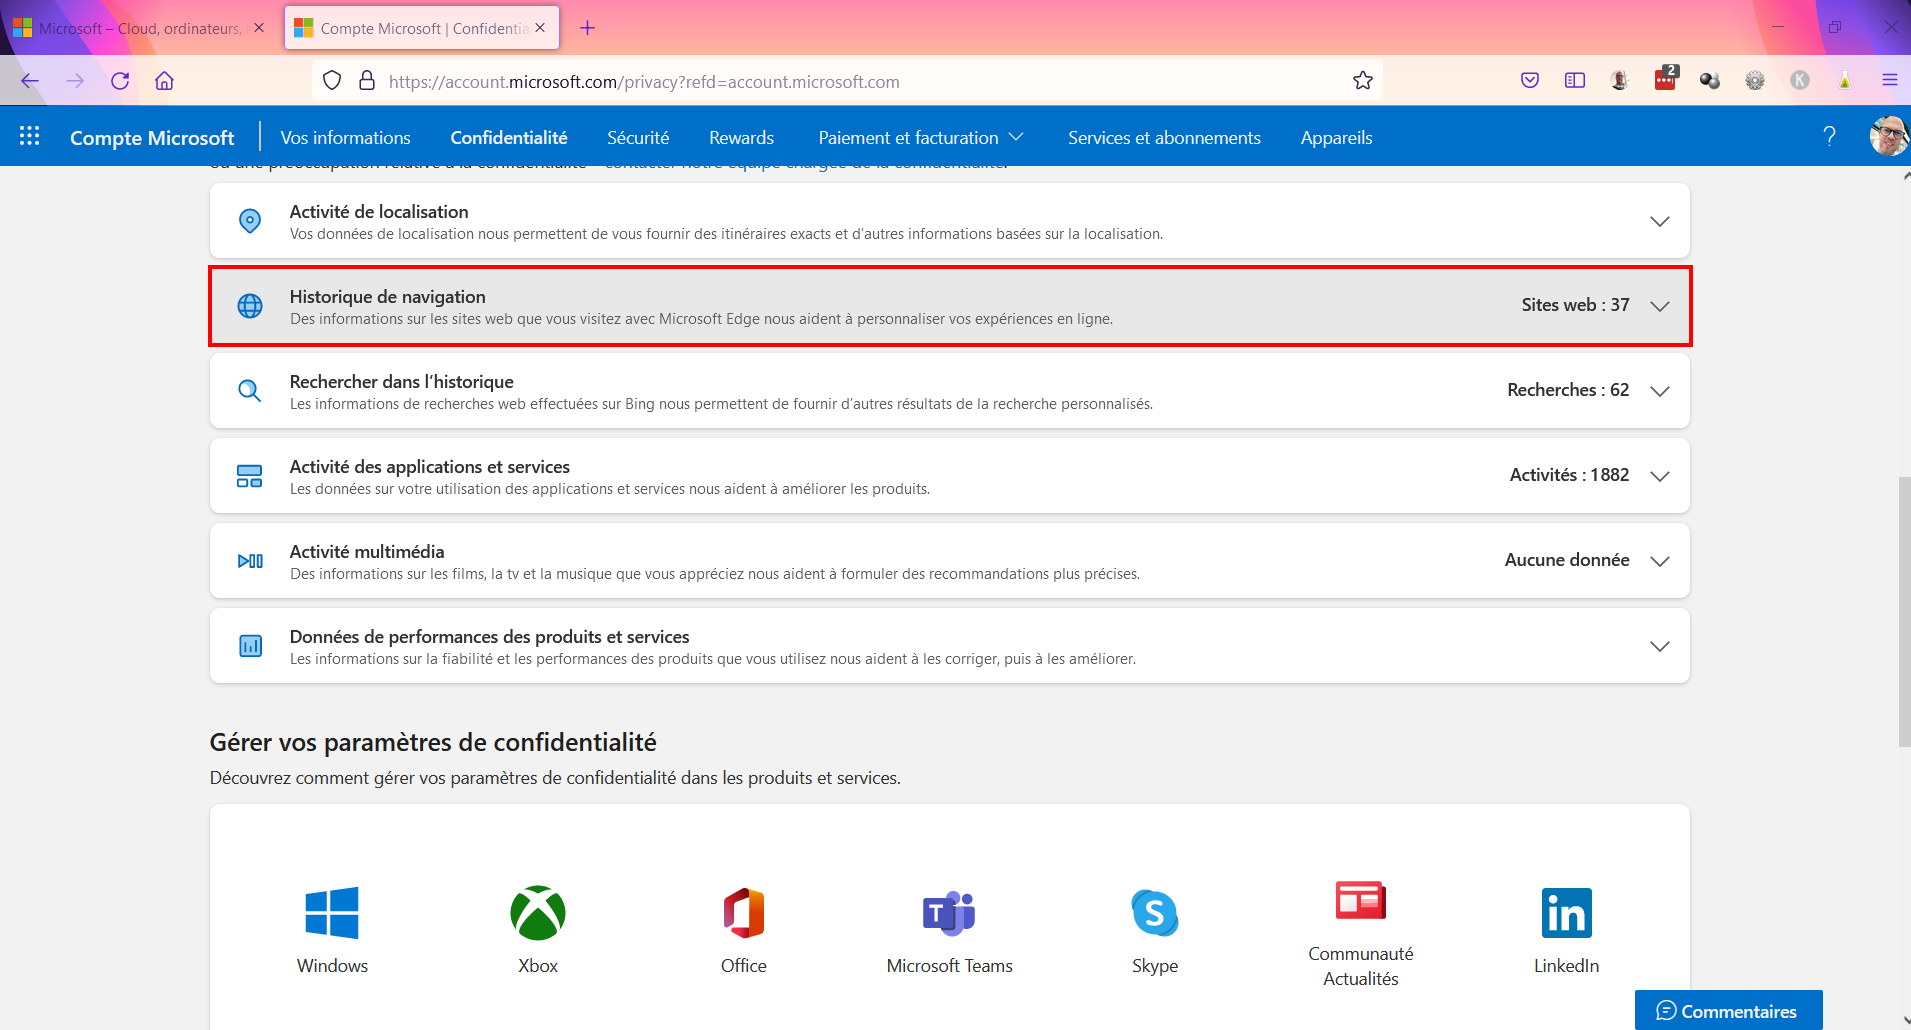Click Activités : 1882 count
1911x1030 pixels.
tap(1569, 475)
